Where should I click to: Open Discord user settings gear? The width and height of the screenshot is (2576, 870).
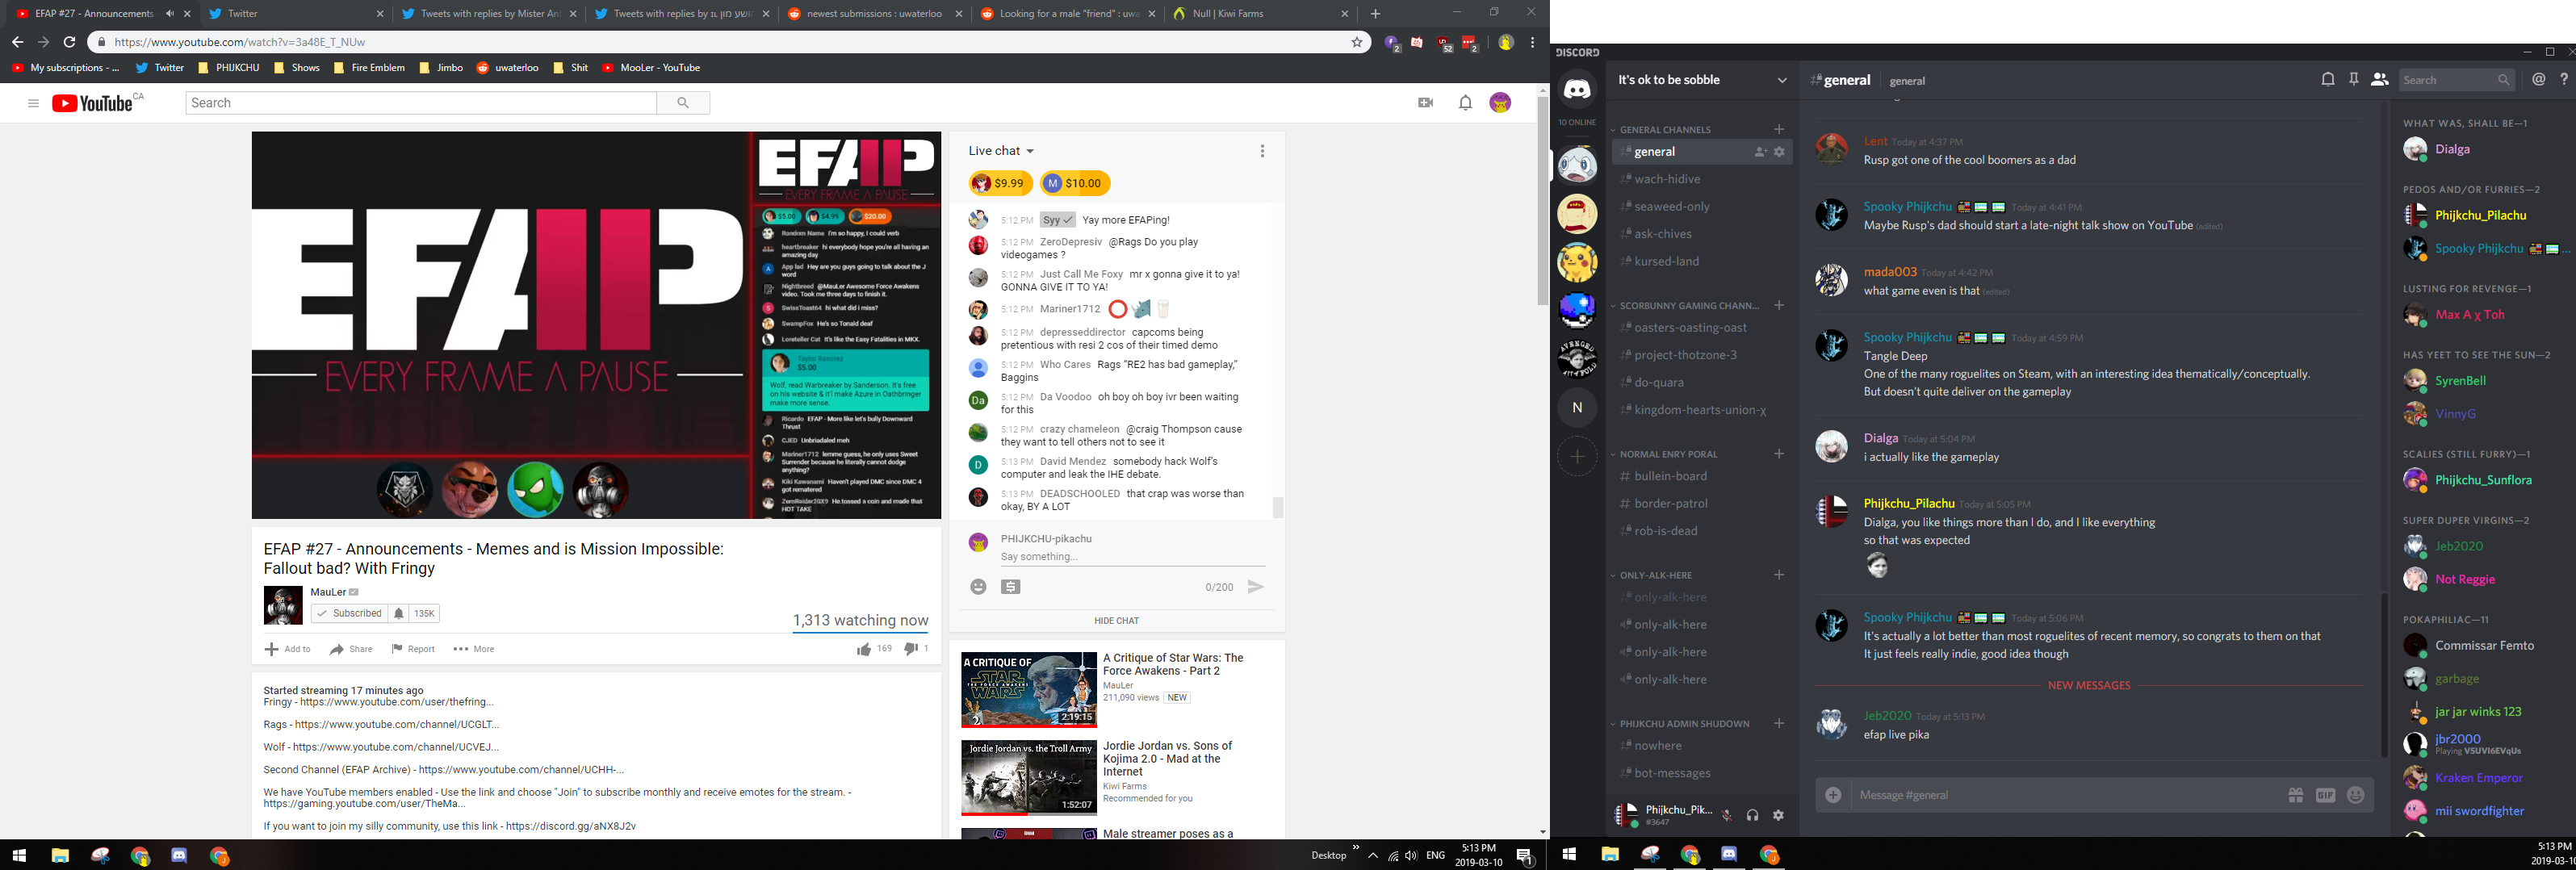pyautogui.click(x=1778, y=815)
